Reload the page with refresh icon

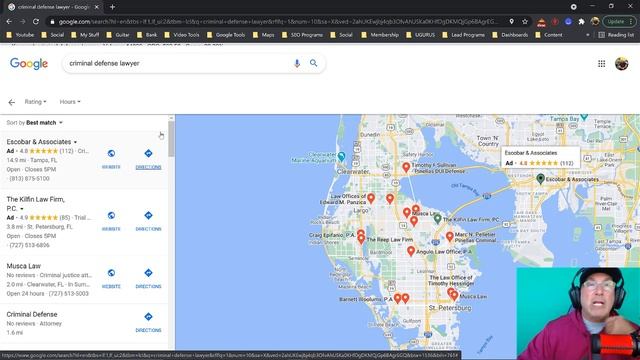click(36, 22)
